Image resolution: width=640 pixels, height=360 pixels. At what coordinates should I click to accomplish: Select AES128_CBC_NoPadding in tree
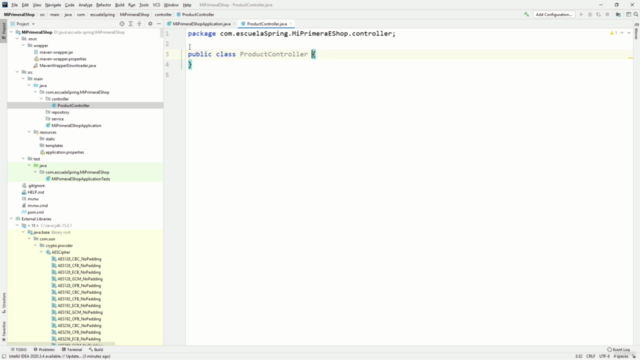pyautogui.click(x=79, y=259)
